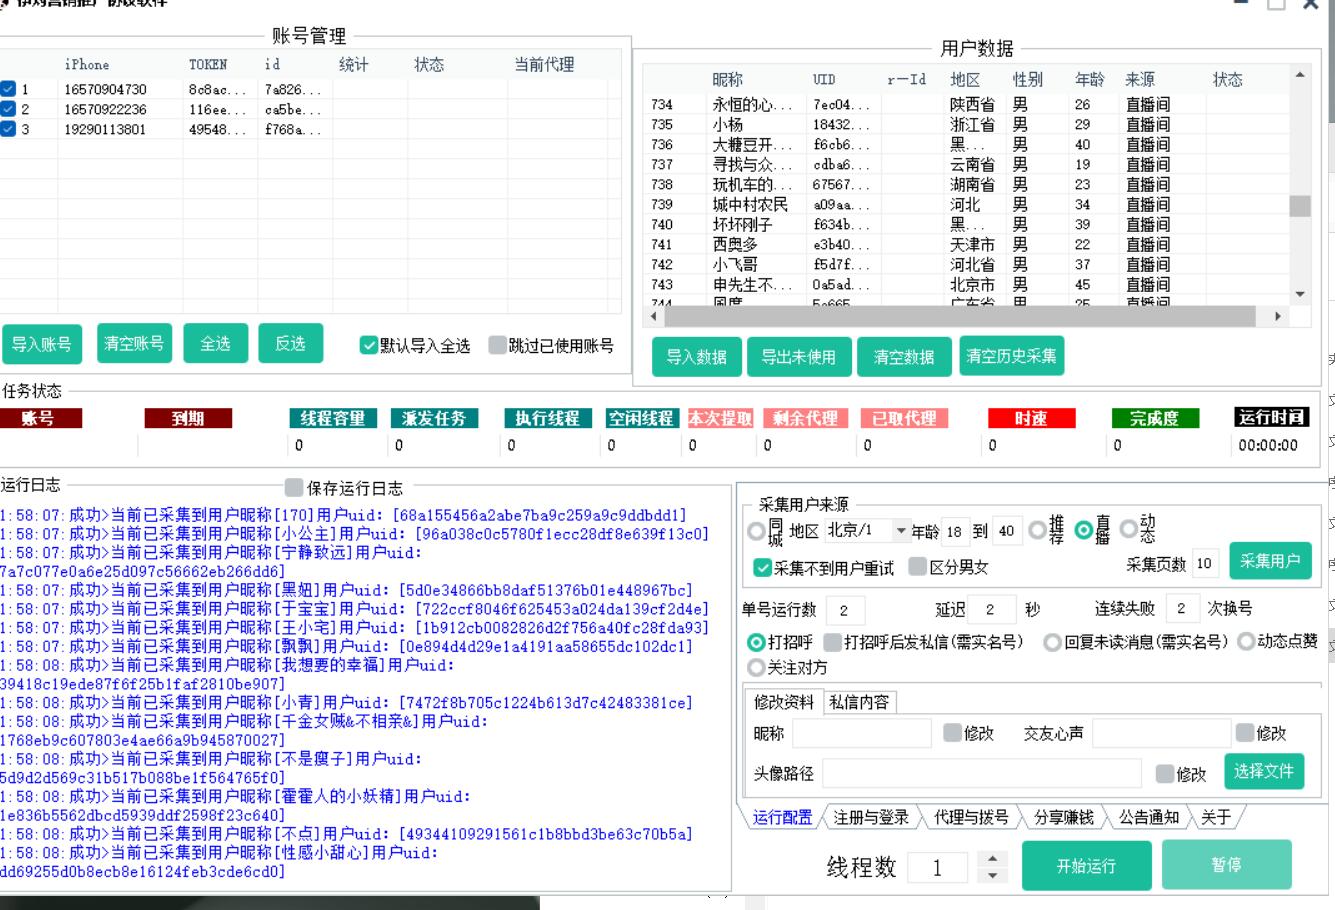1335x910 pixels.
Task: Increase 线程数 with the up arrow
Action: click(991, 859)
